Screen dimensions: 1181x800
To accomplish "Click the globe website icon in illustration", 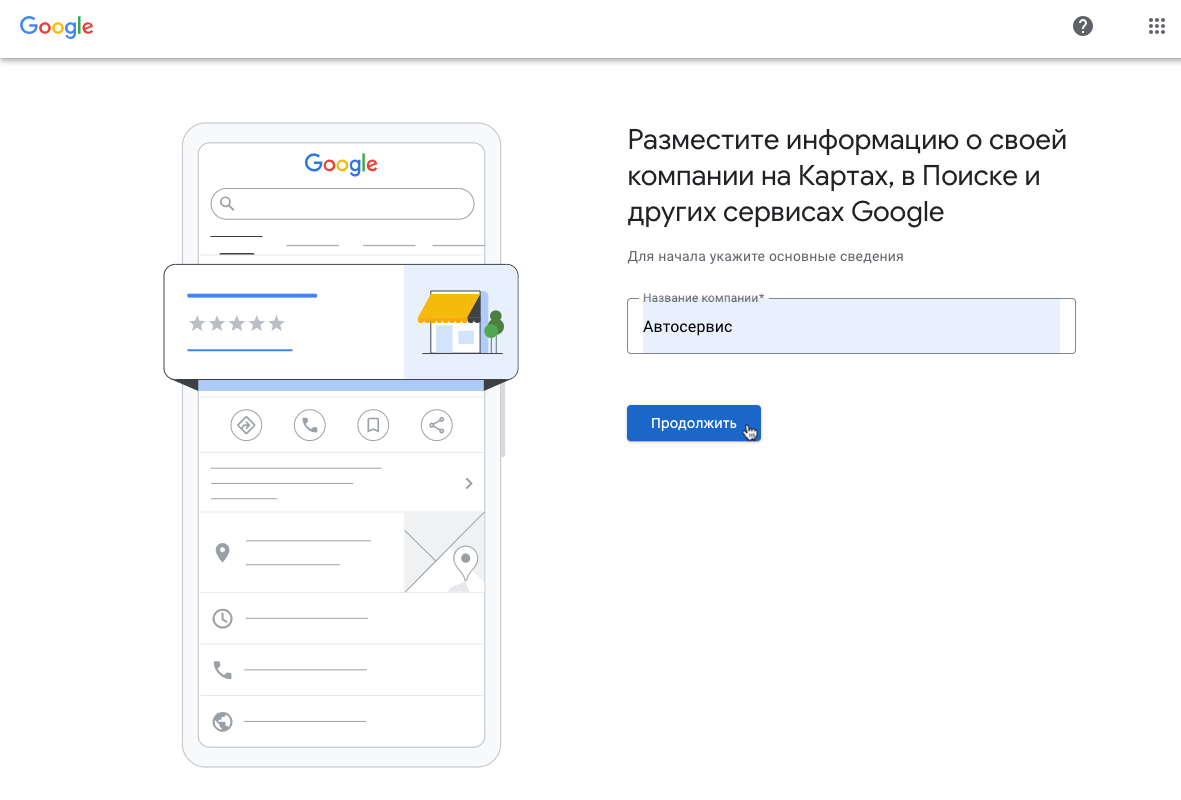I will 222,722.
